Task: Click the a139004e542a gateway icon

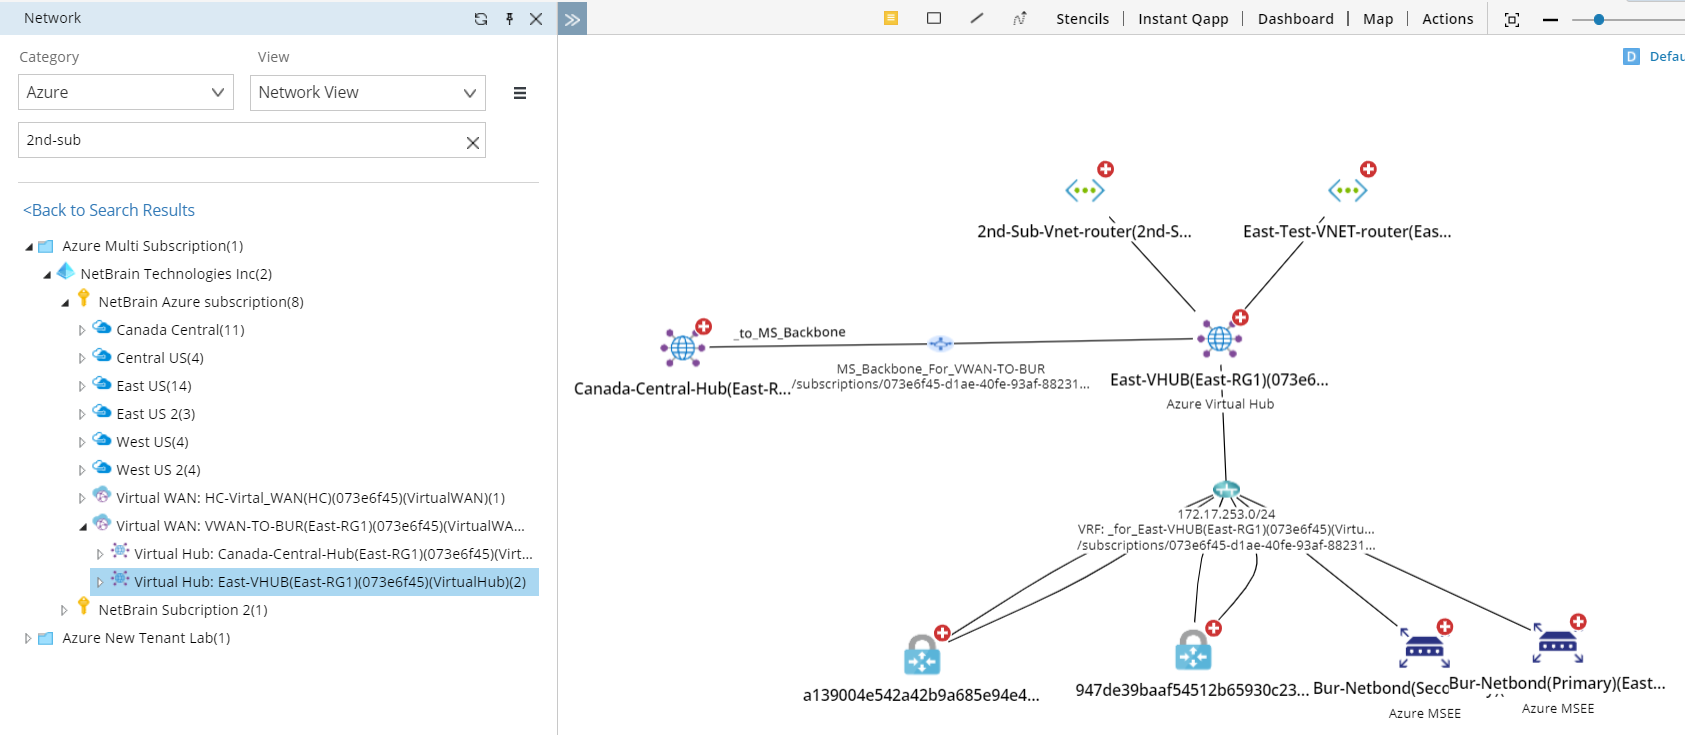Action: (x=922, y=655)
